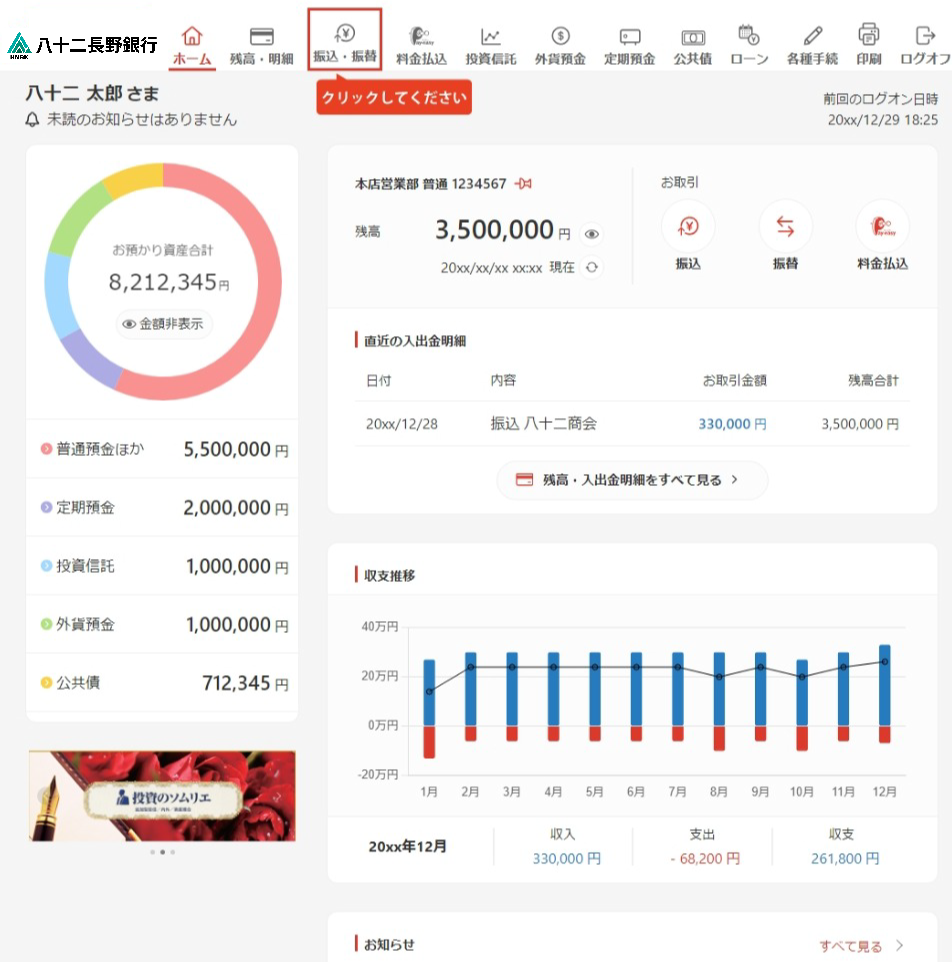Expand 定期預金 asset category row
Image resolution: width=952 pixels, height=962 pixels.
(x=162, y=507)
